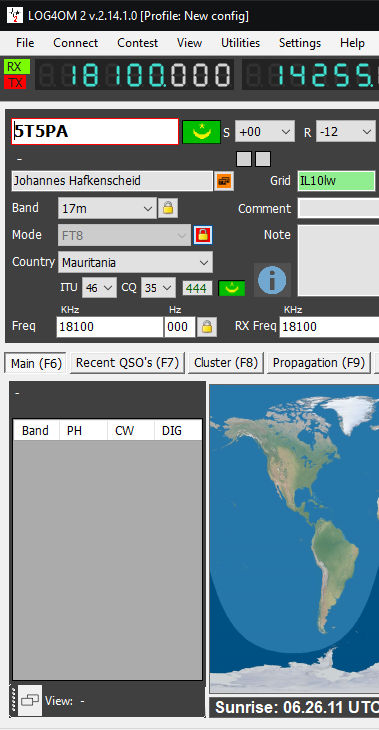Click the Freq KHz field 18100
The image size is (379, 730).
coord(110,327)
